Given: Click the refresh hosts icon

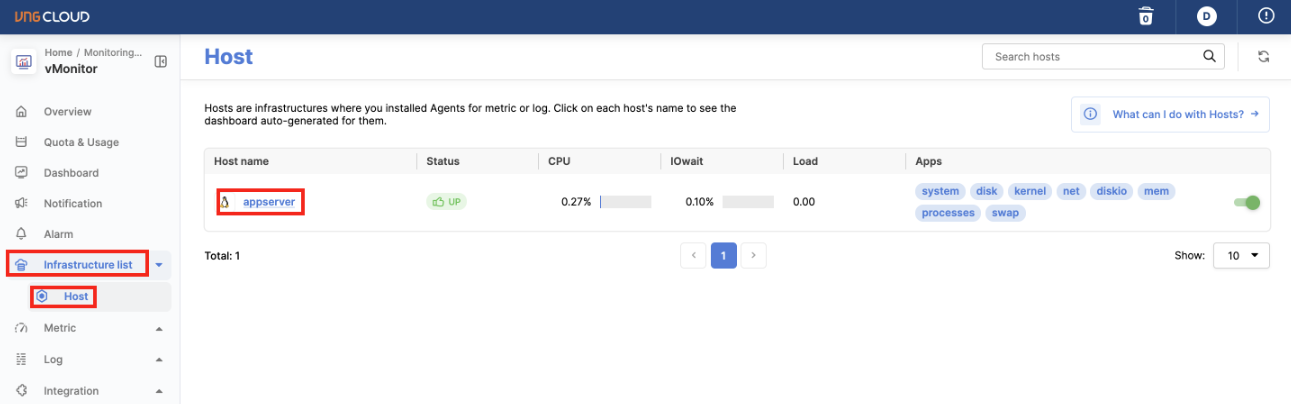Looking at the screenshot, I should tap(1264, 57).
